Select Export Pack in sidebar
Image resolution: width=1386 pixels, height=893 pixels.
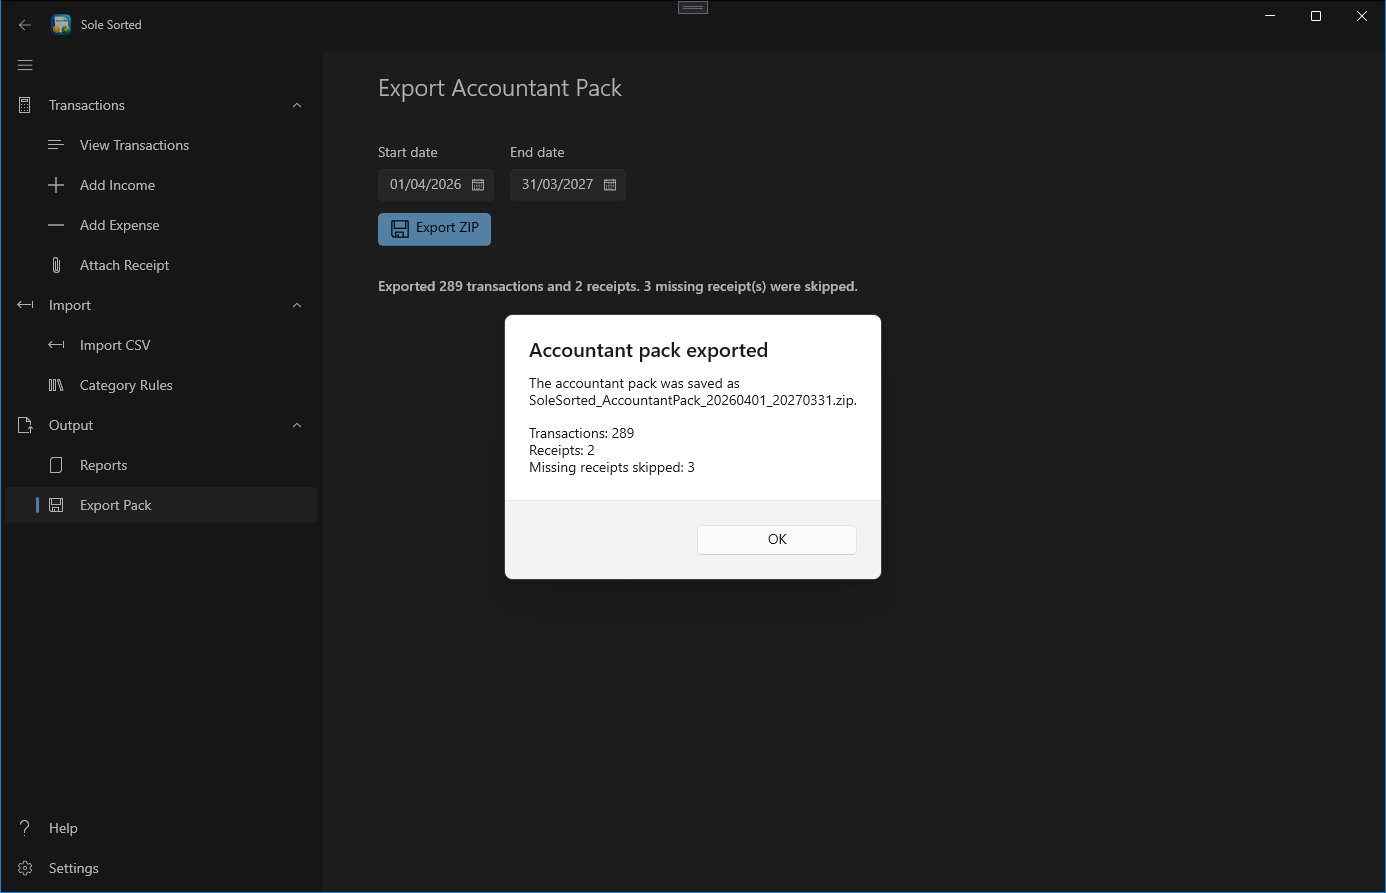pyautogui.click(x=161, y=505)
